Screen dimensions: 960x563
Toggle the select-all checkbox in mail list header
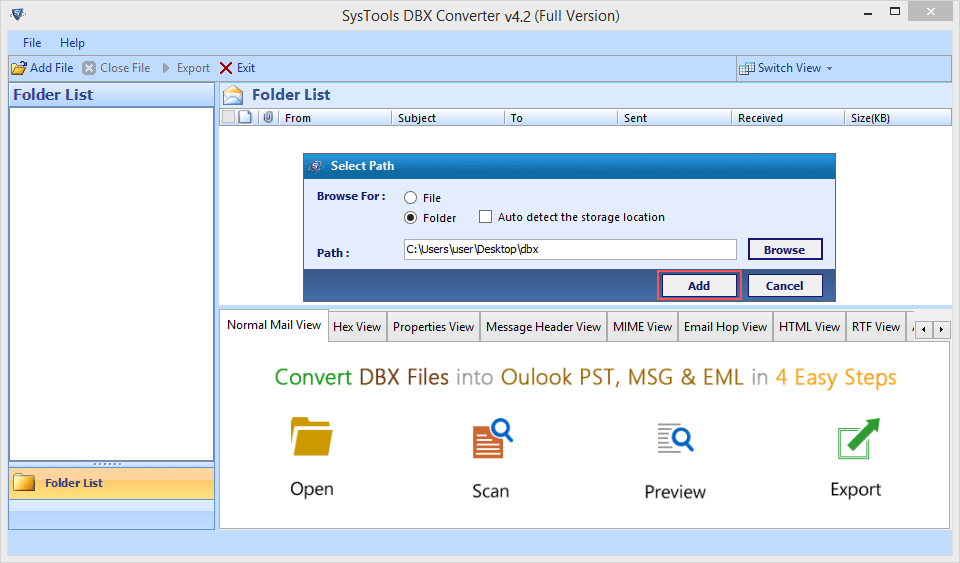(x=228, y=117)
